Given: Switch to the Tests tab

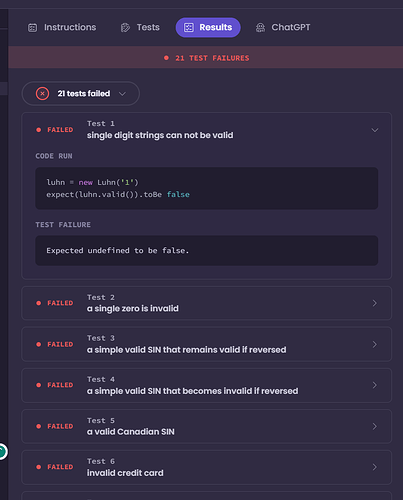Looking at the screenshot, I should tap(140, 27).
